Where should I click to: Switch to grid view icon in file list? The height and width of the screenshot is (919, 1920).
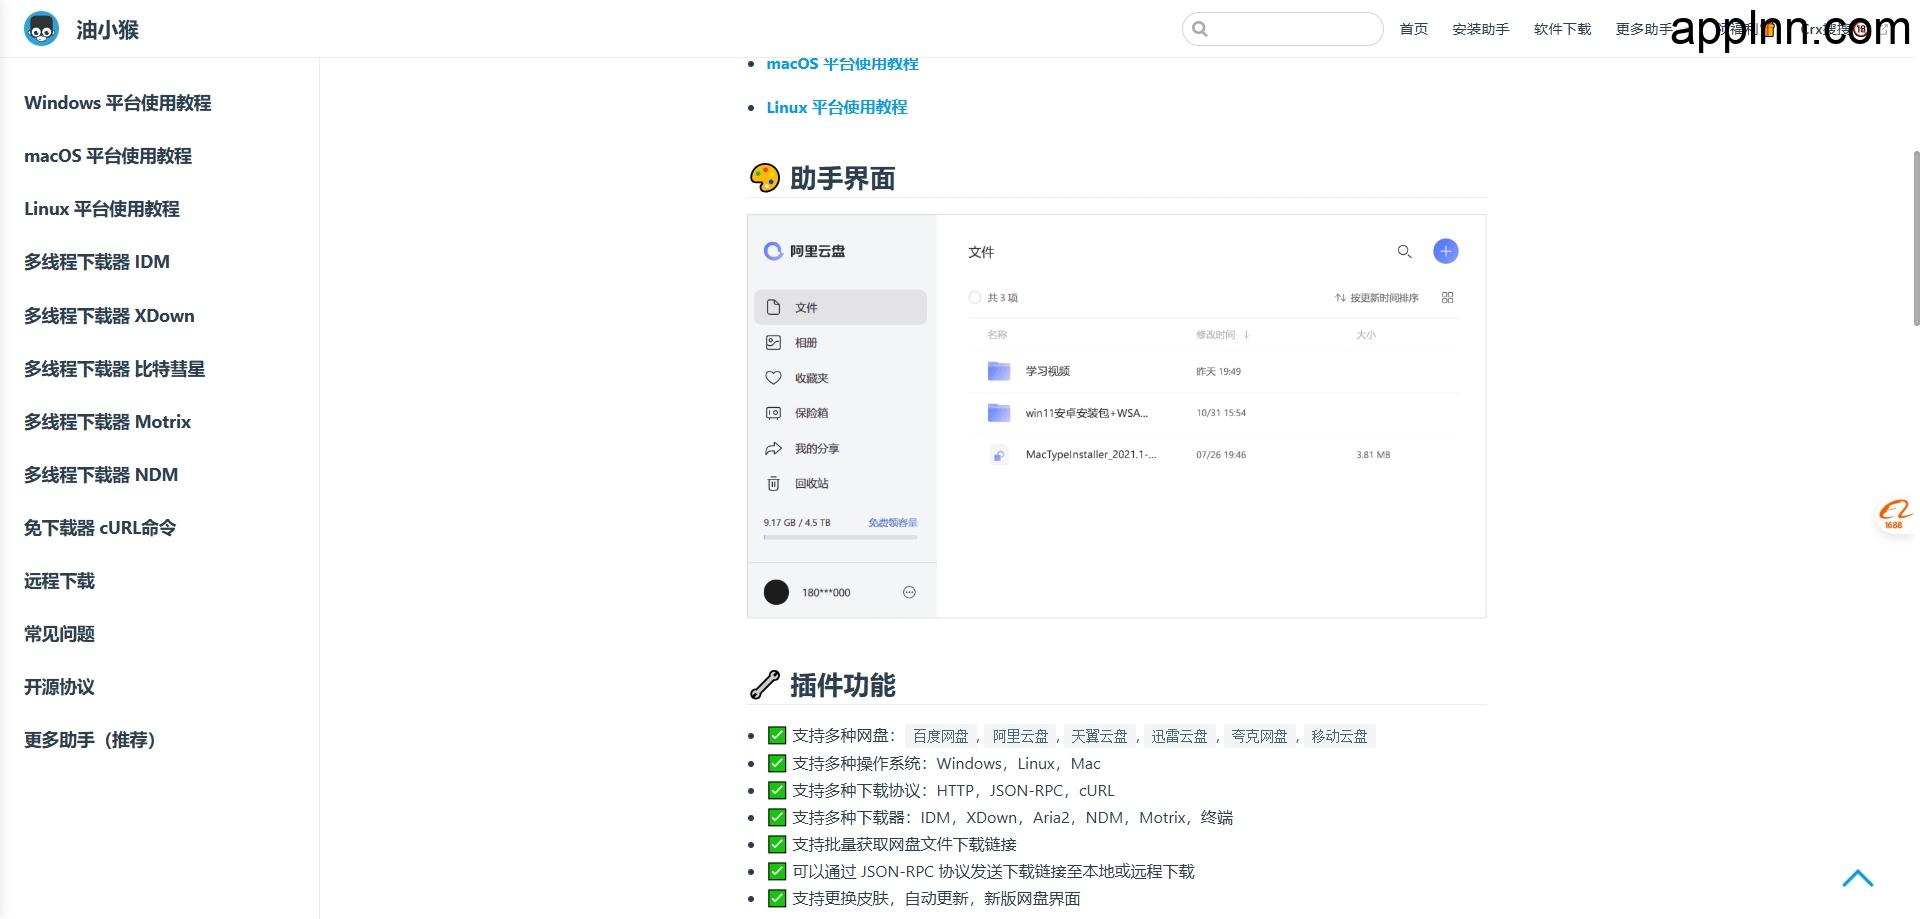(1447, 297)
